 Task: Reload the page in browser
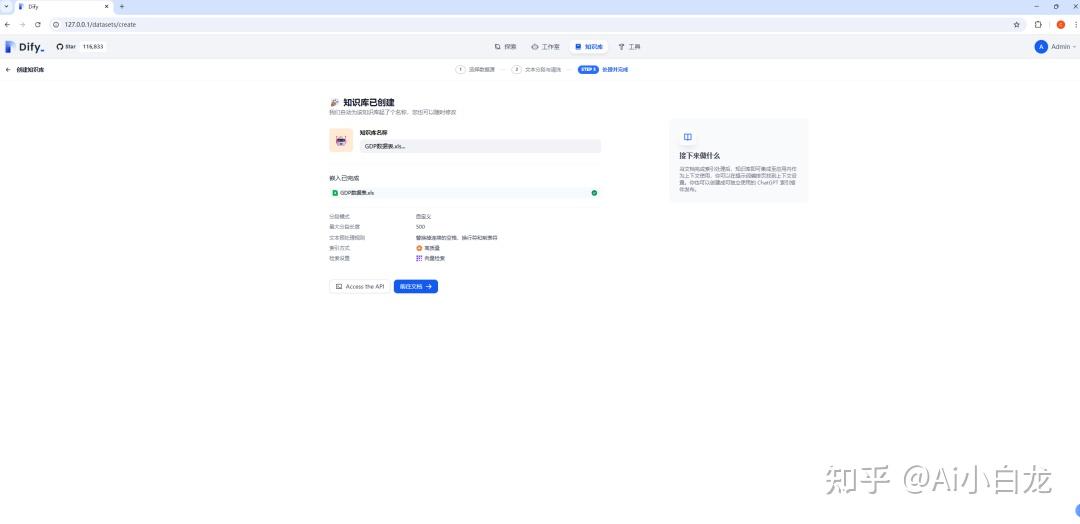tap(38, 24)
